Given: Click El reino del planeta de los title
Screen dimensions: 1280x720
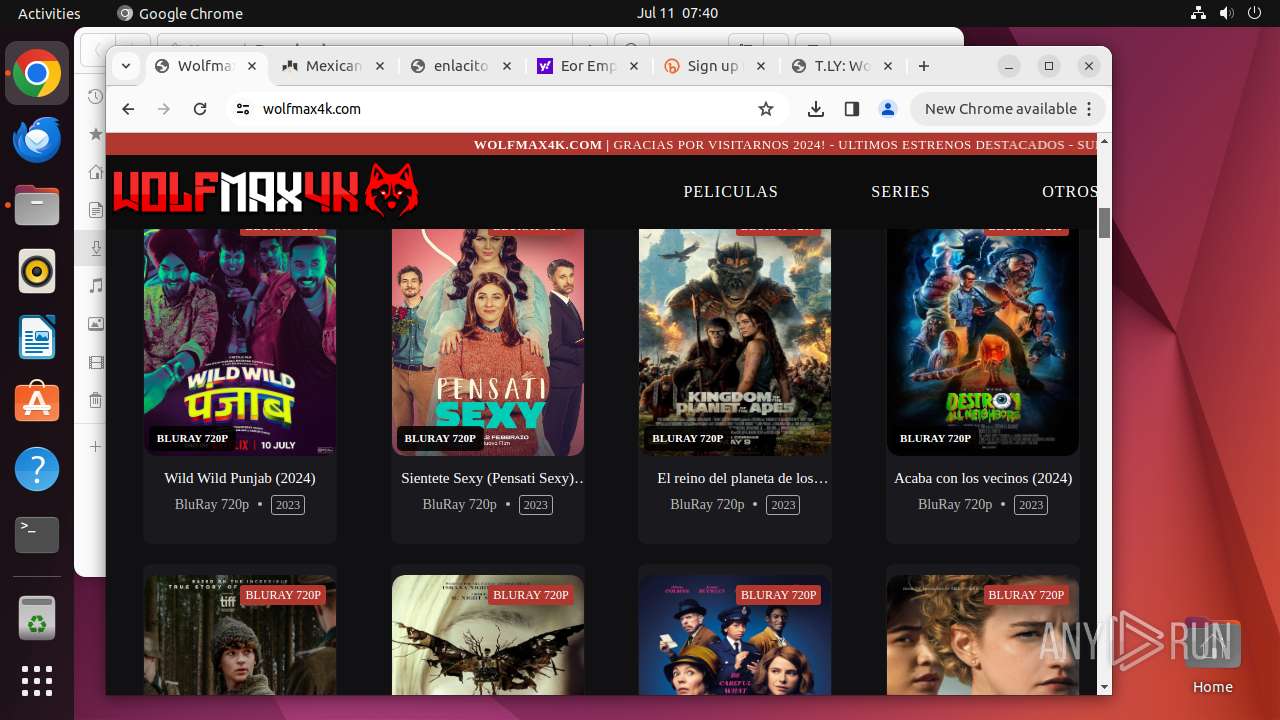Looking at the screenshot, I should pyautogui.click(x=743, y=478).
